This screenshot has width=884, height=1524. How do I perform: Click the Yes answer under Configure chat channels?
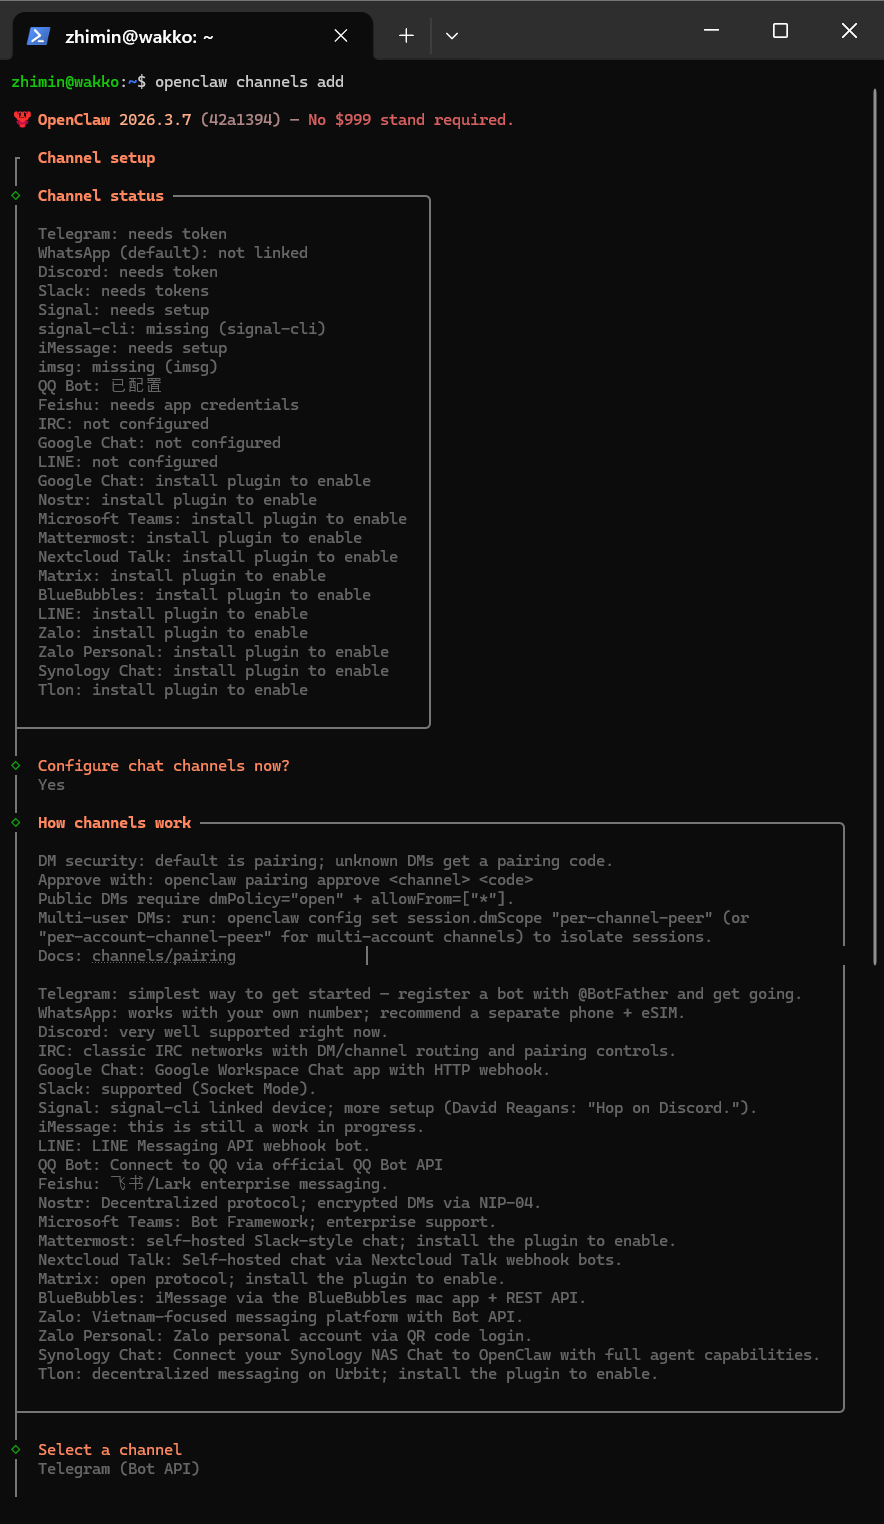pyautogui.click(x=50, y=784)
